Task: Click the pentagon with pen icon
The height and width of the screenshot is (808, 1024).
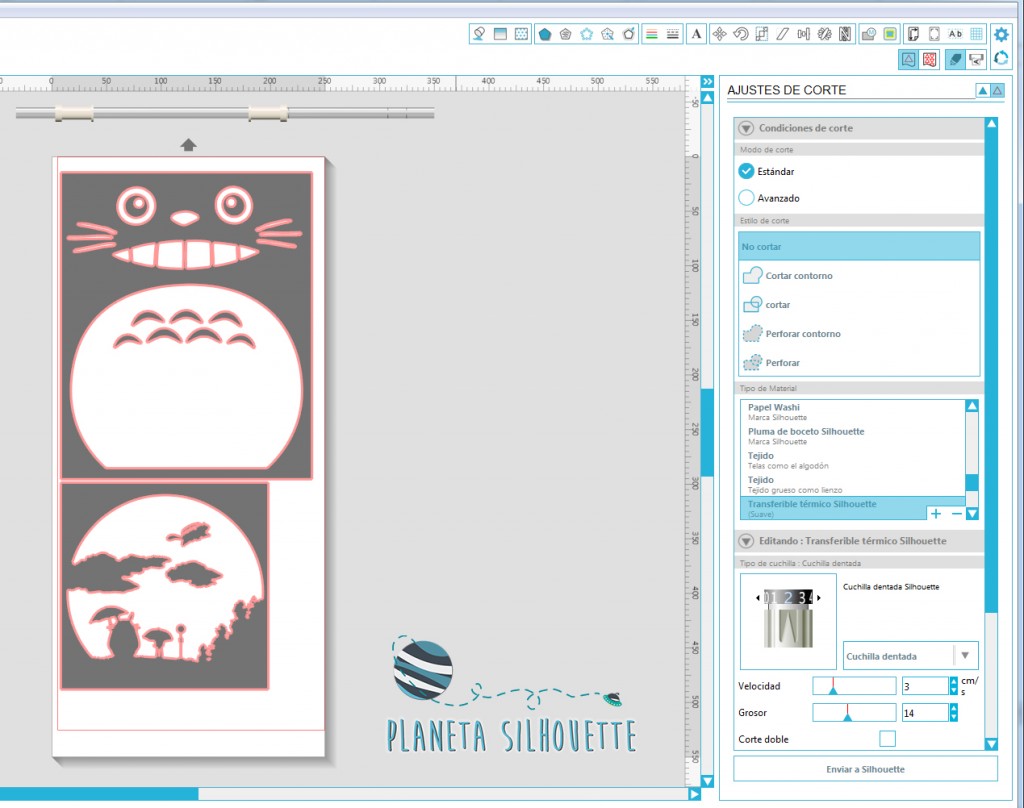Action: point(628,34)
